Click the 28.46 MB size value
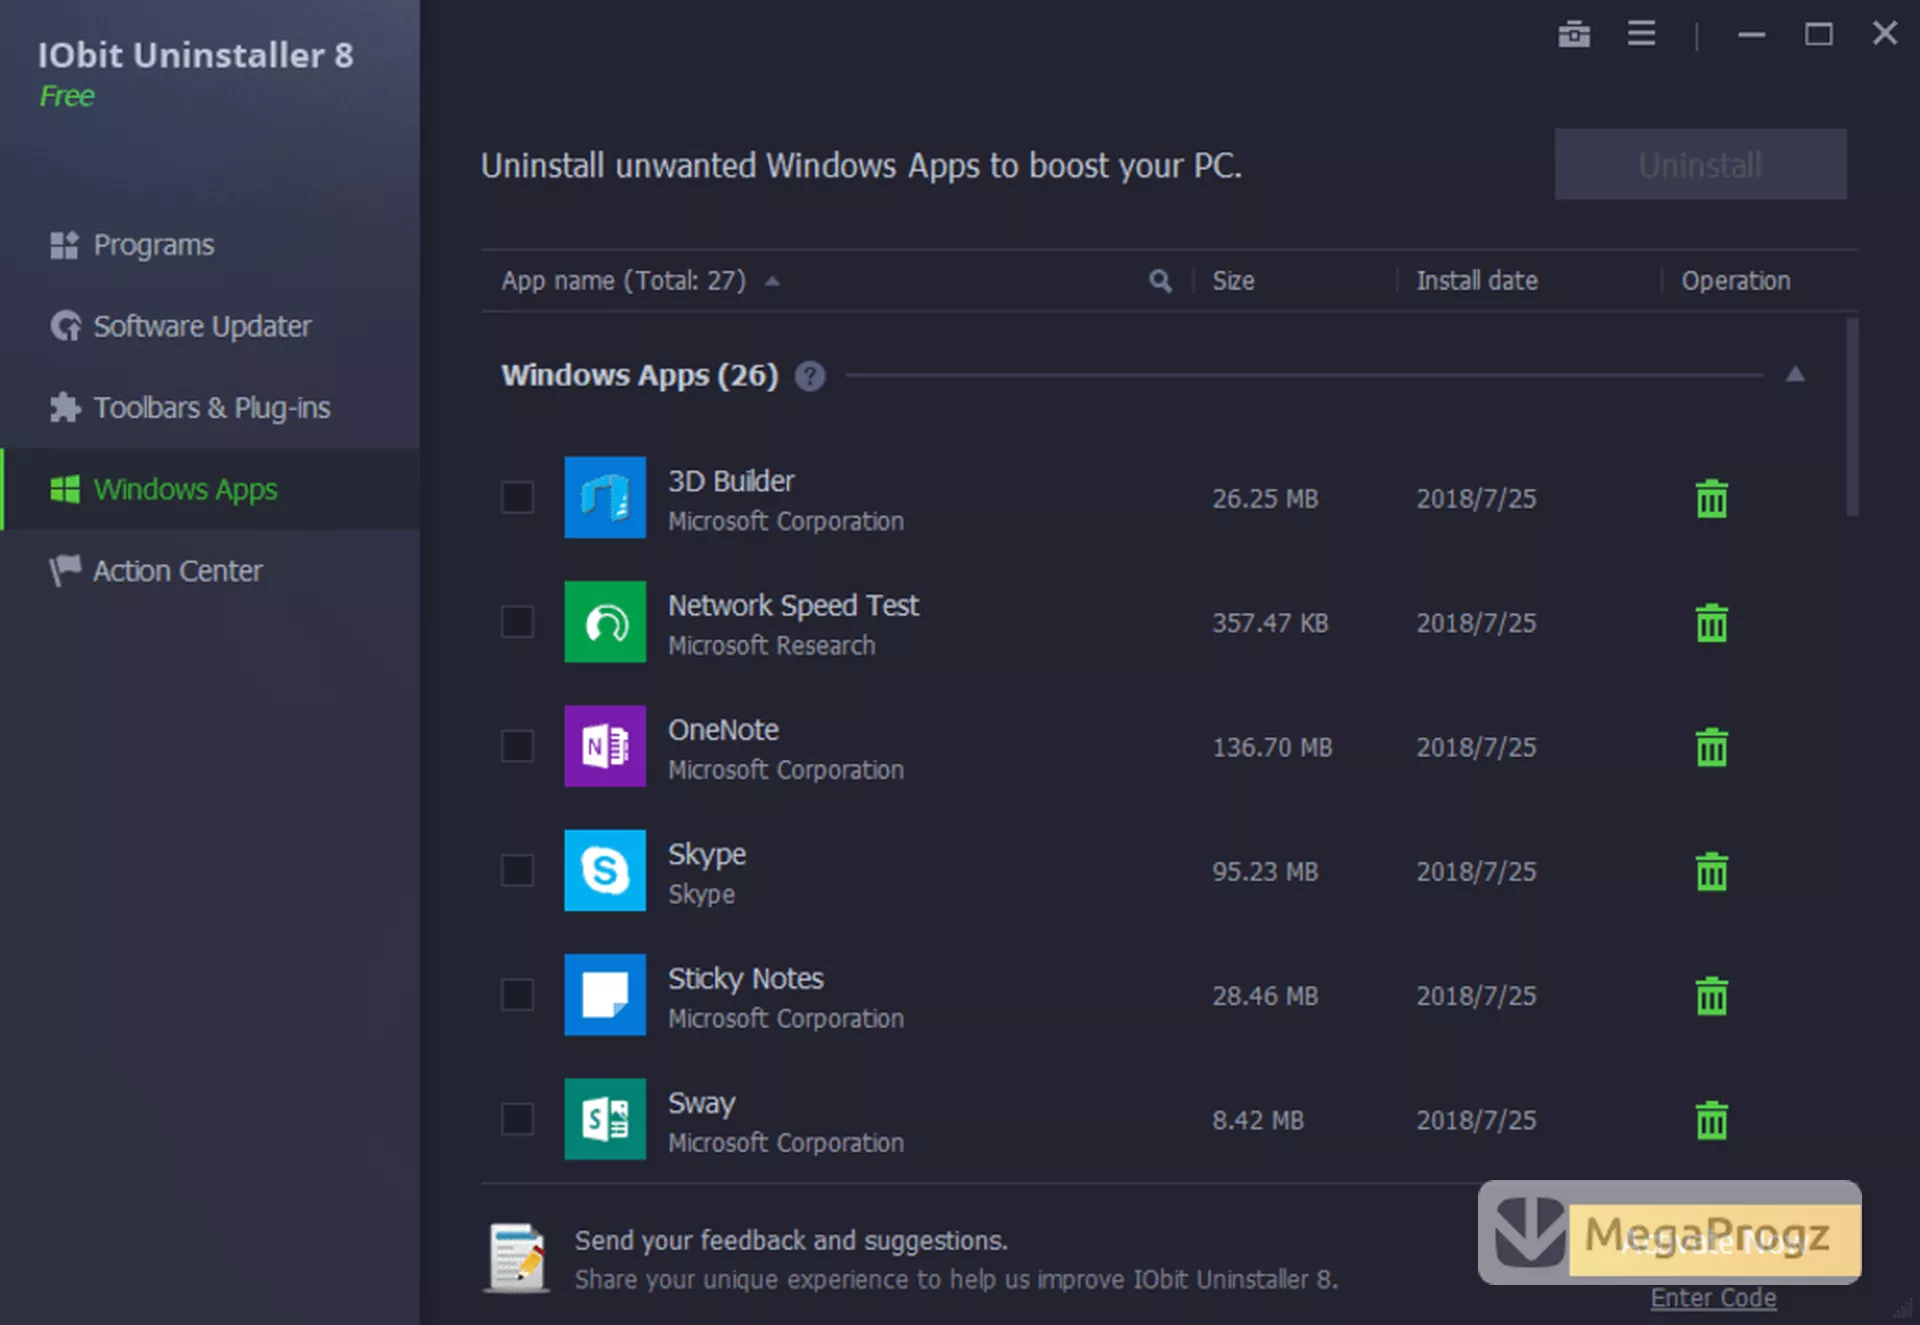Screen dimensions: 1920x1325 [1265, 996]
